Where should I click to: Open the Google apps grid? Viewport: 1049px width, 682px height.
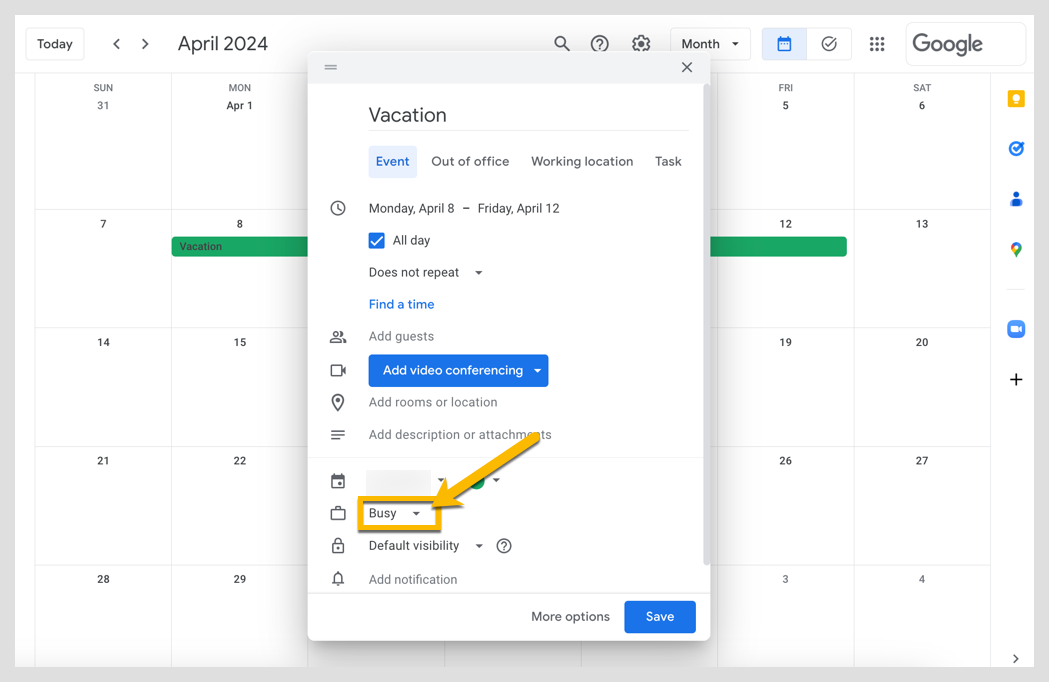877,44
